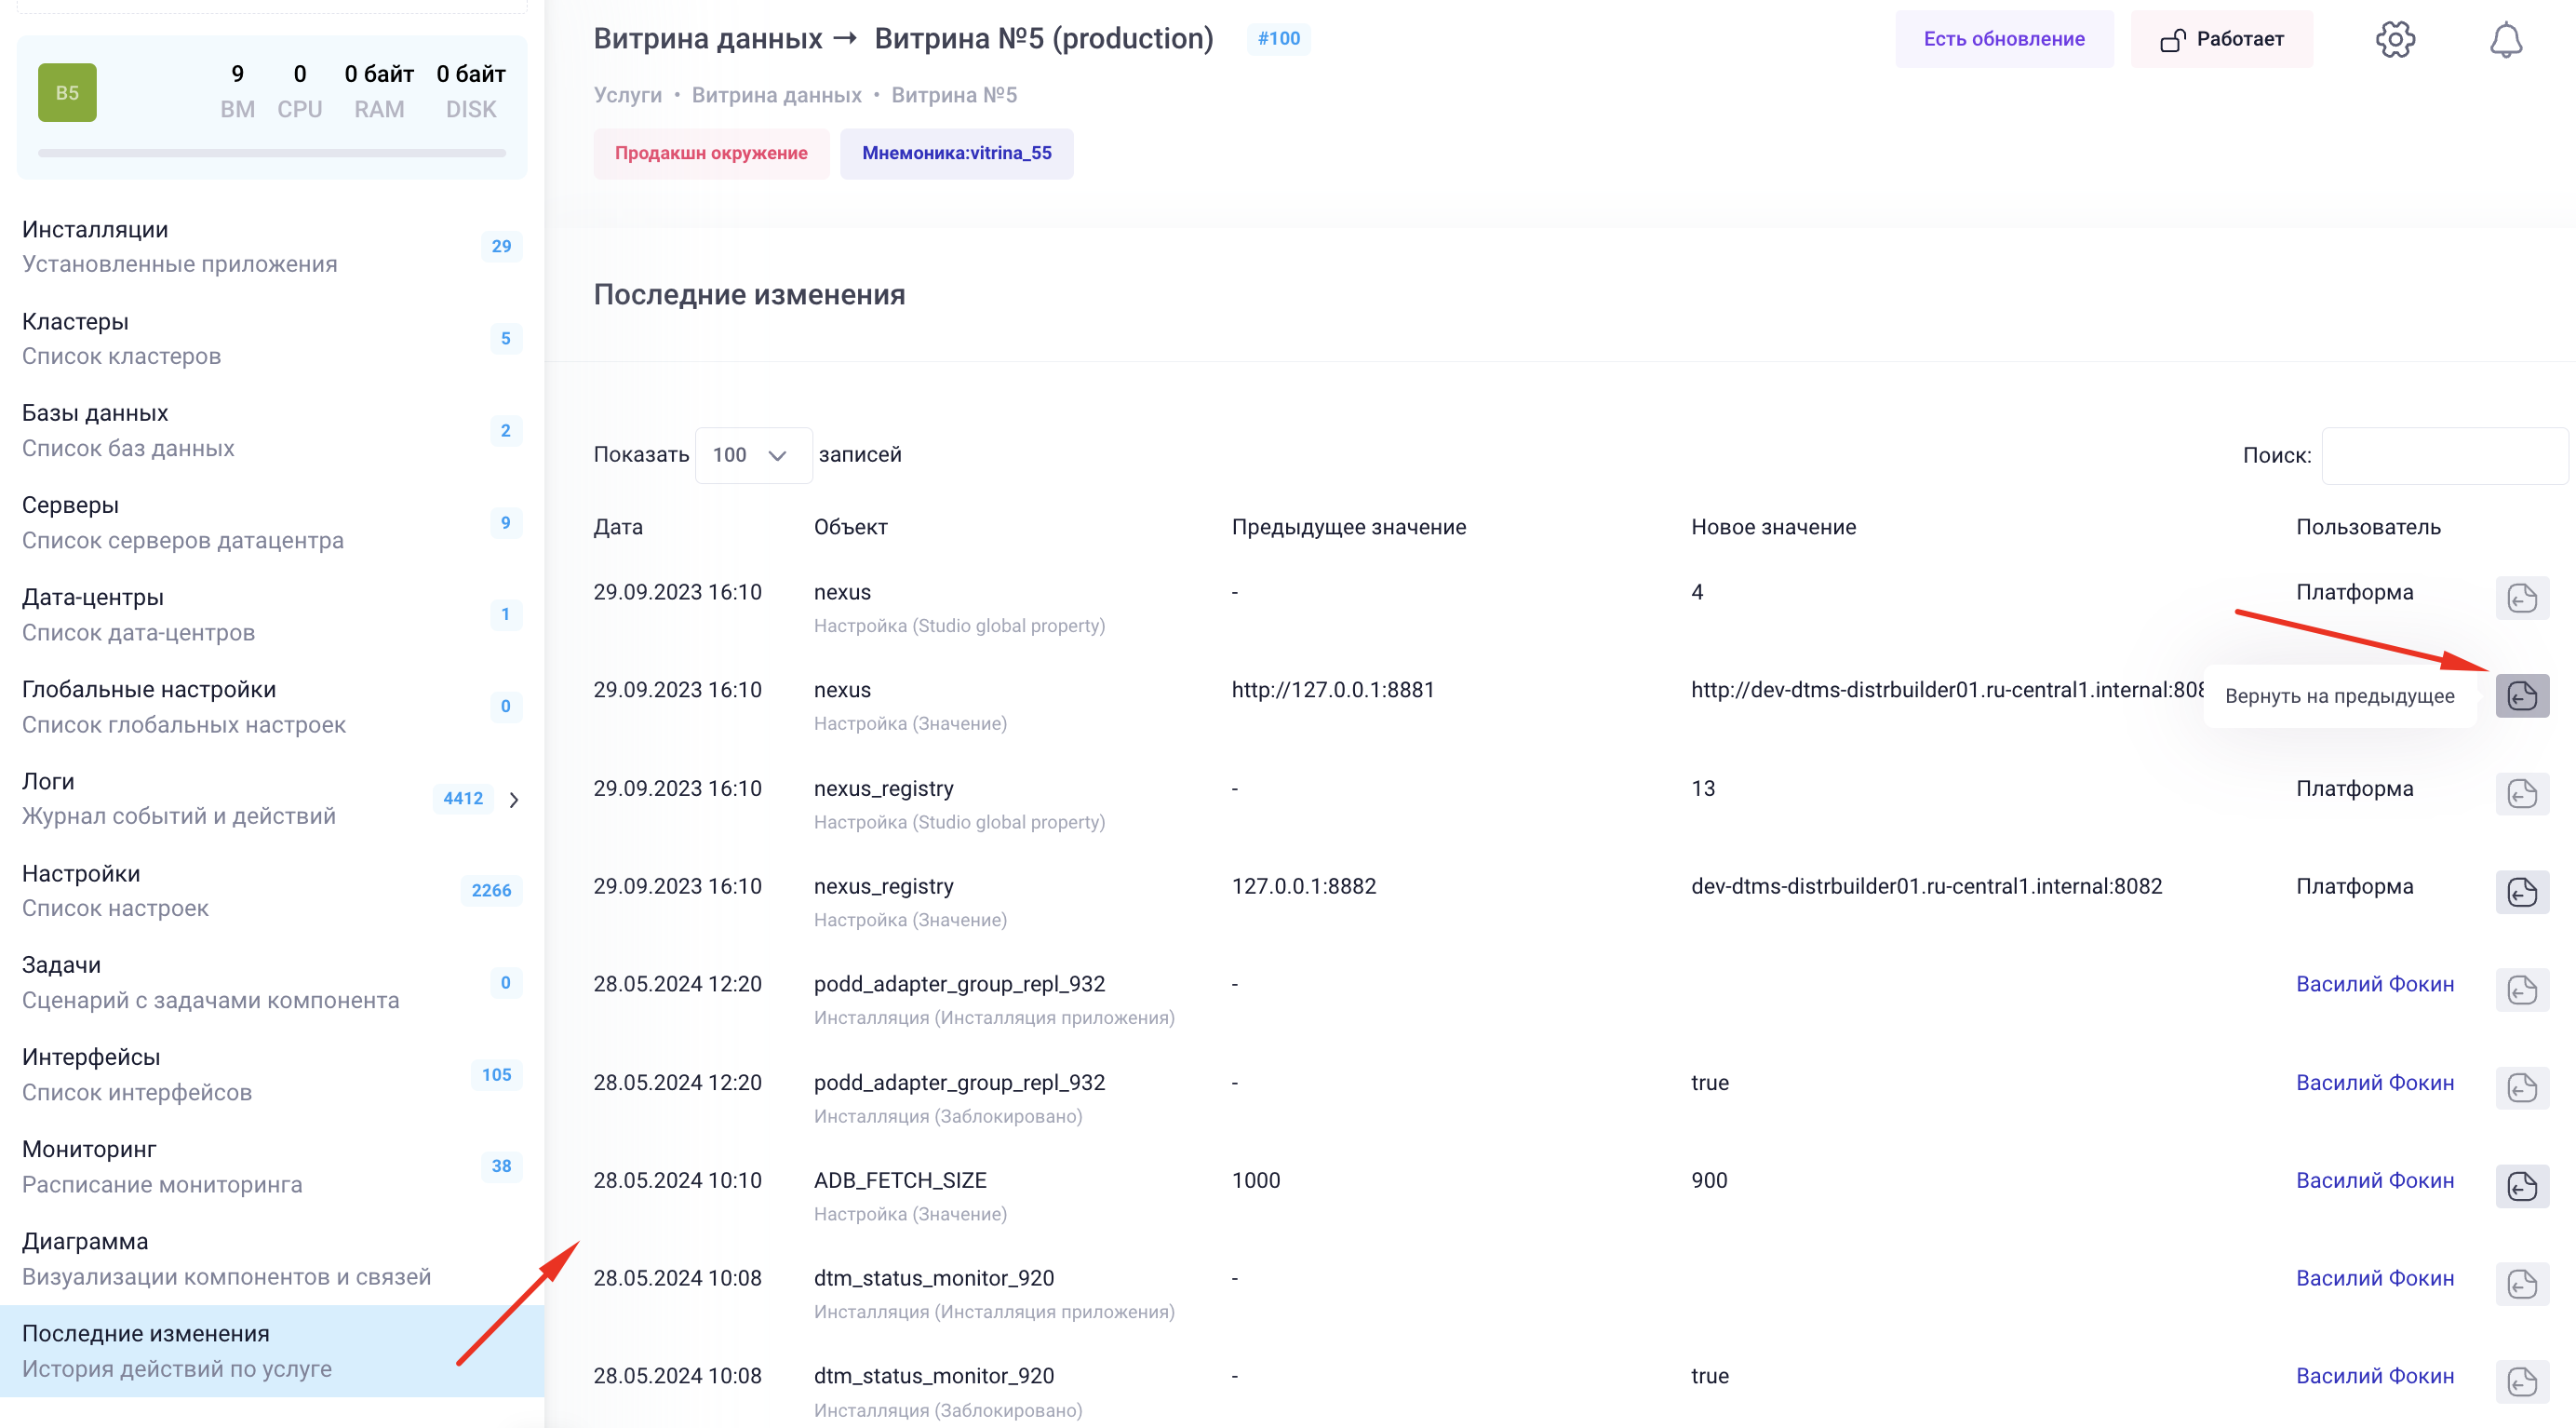This screenshot has height=1428, width=2576.
Task: Open the settings gear icon
Action: [2395, 40]
